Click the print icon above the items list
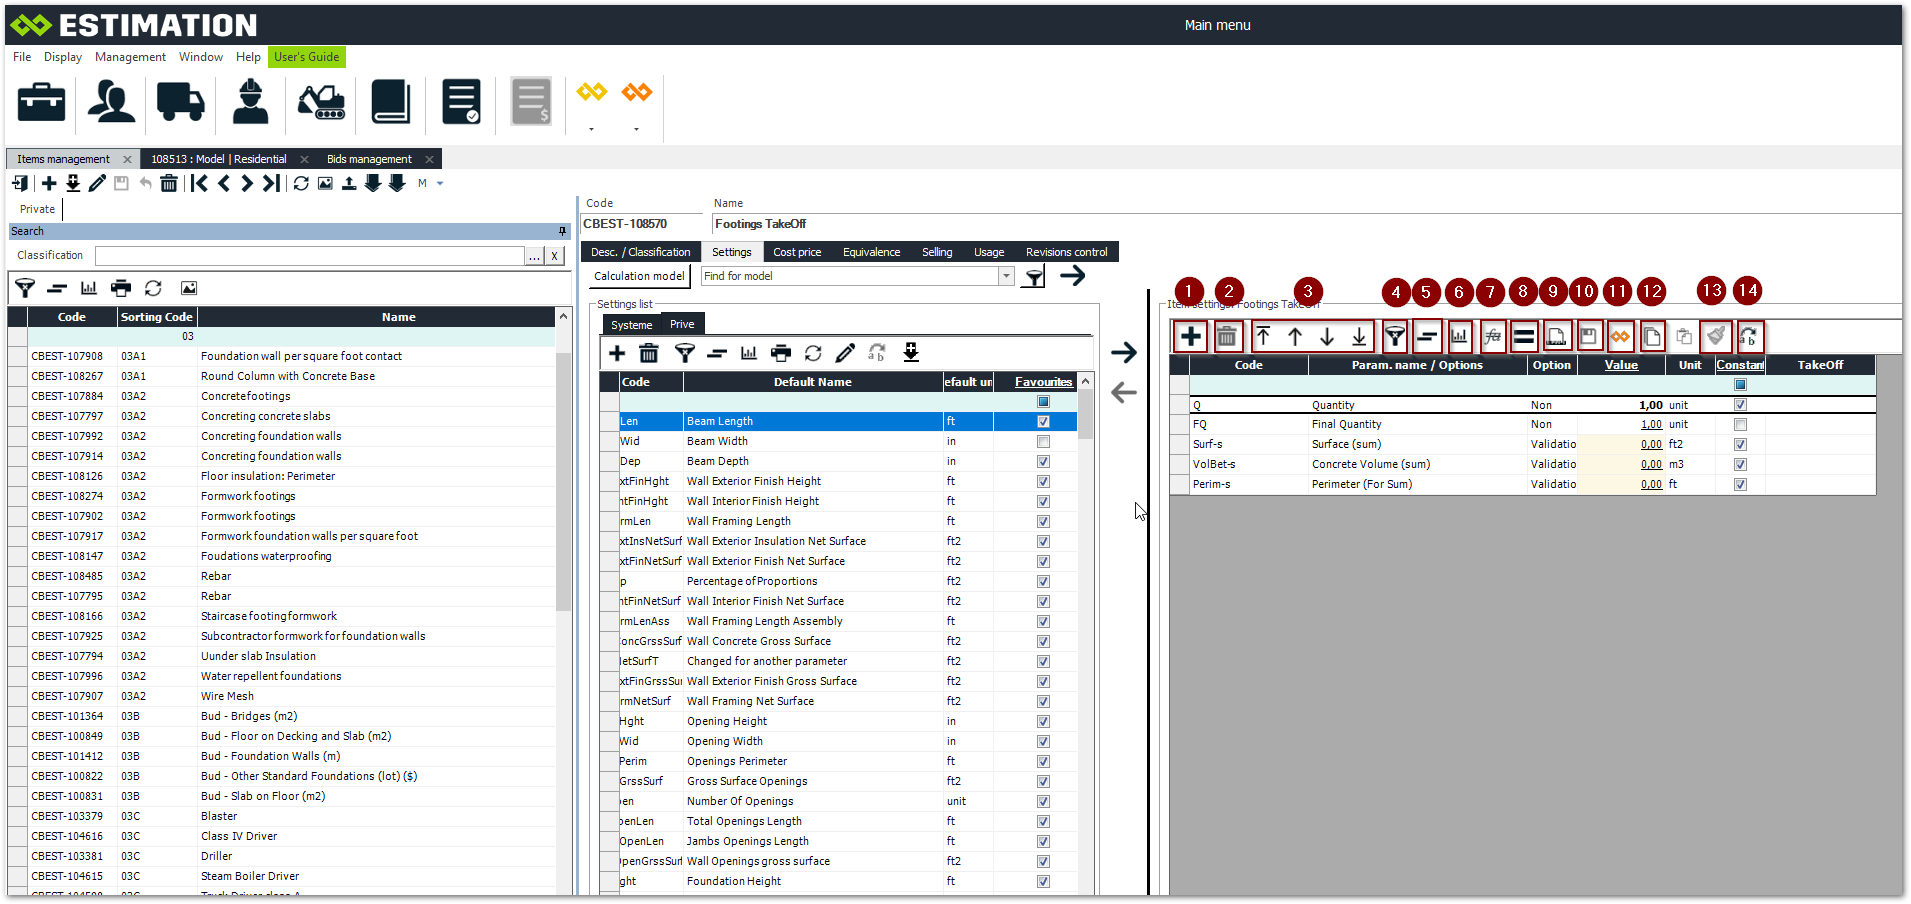1911x904 pixels. click(x=121, y=288)
